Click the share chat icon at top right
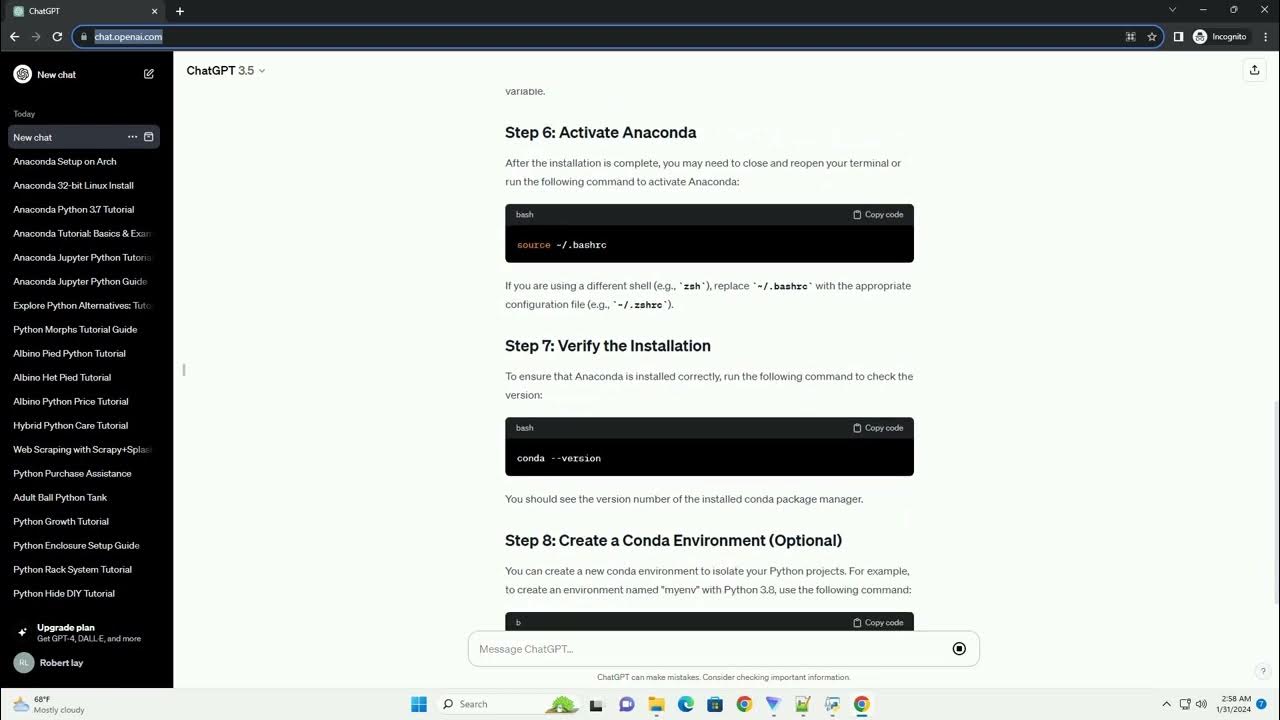The width and height of the screenshot is (1280, 720). click(1254, 70)
